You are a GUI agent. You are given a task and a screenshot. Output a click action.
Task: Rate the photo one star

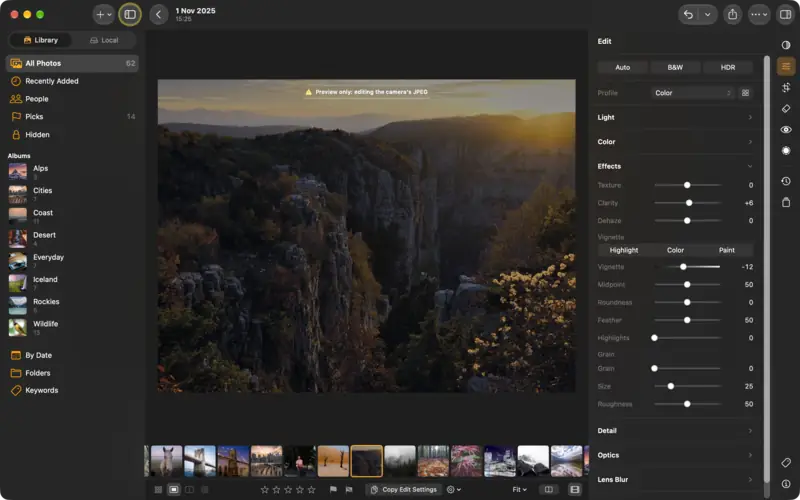click(264, 490)
